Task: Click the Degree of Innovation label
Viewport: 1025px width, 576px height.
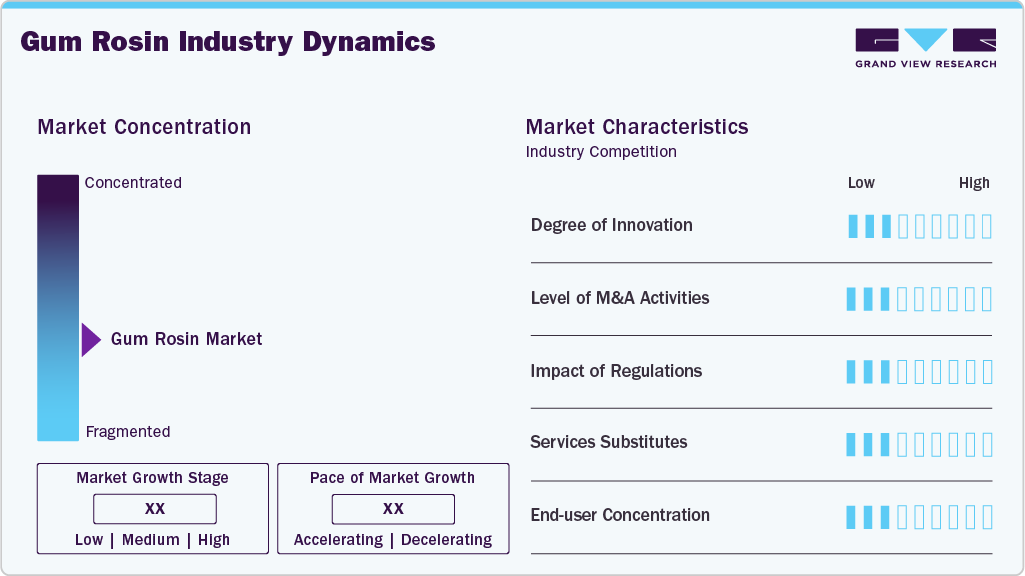Action: [x=612, y=225]
